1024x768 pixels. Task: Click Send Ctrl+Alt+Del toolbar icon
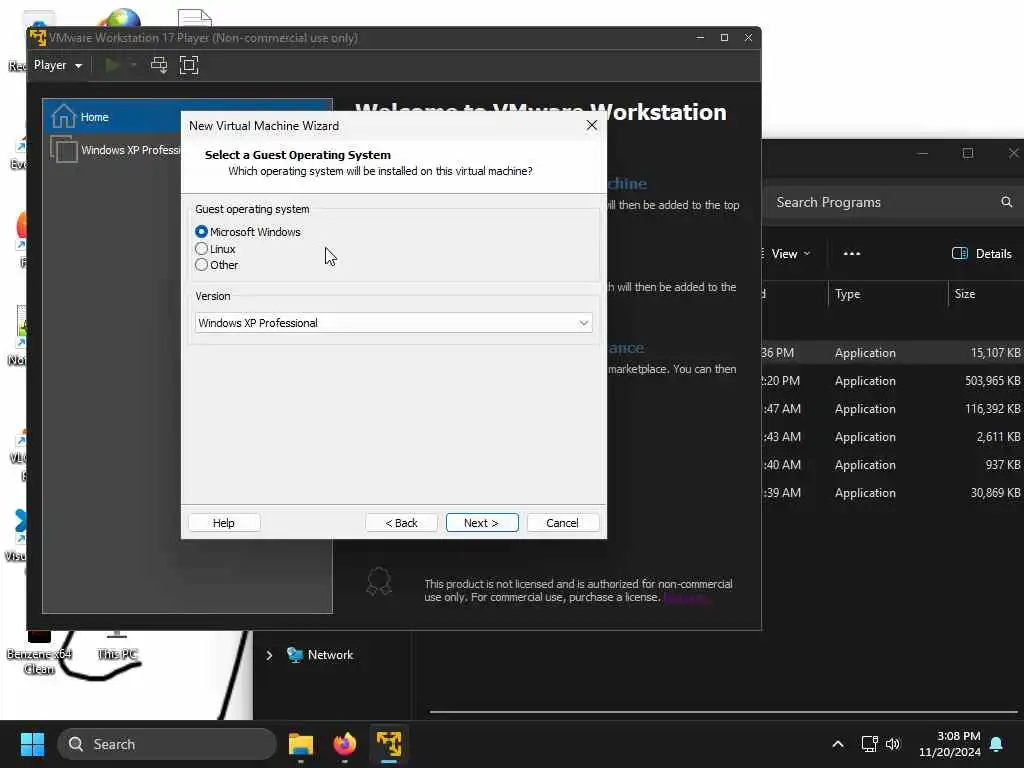[159, 65]
